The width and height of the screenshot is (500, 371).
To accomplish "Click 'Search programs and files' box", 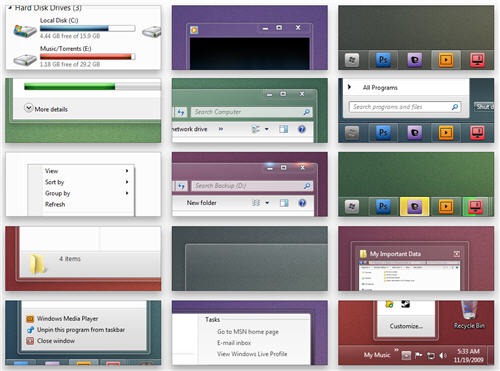I will point(405,107).
